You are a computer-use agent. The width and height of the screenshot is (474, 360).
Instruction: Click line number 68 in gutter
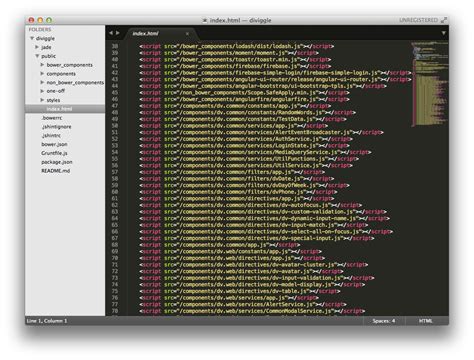115,245
